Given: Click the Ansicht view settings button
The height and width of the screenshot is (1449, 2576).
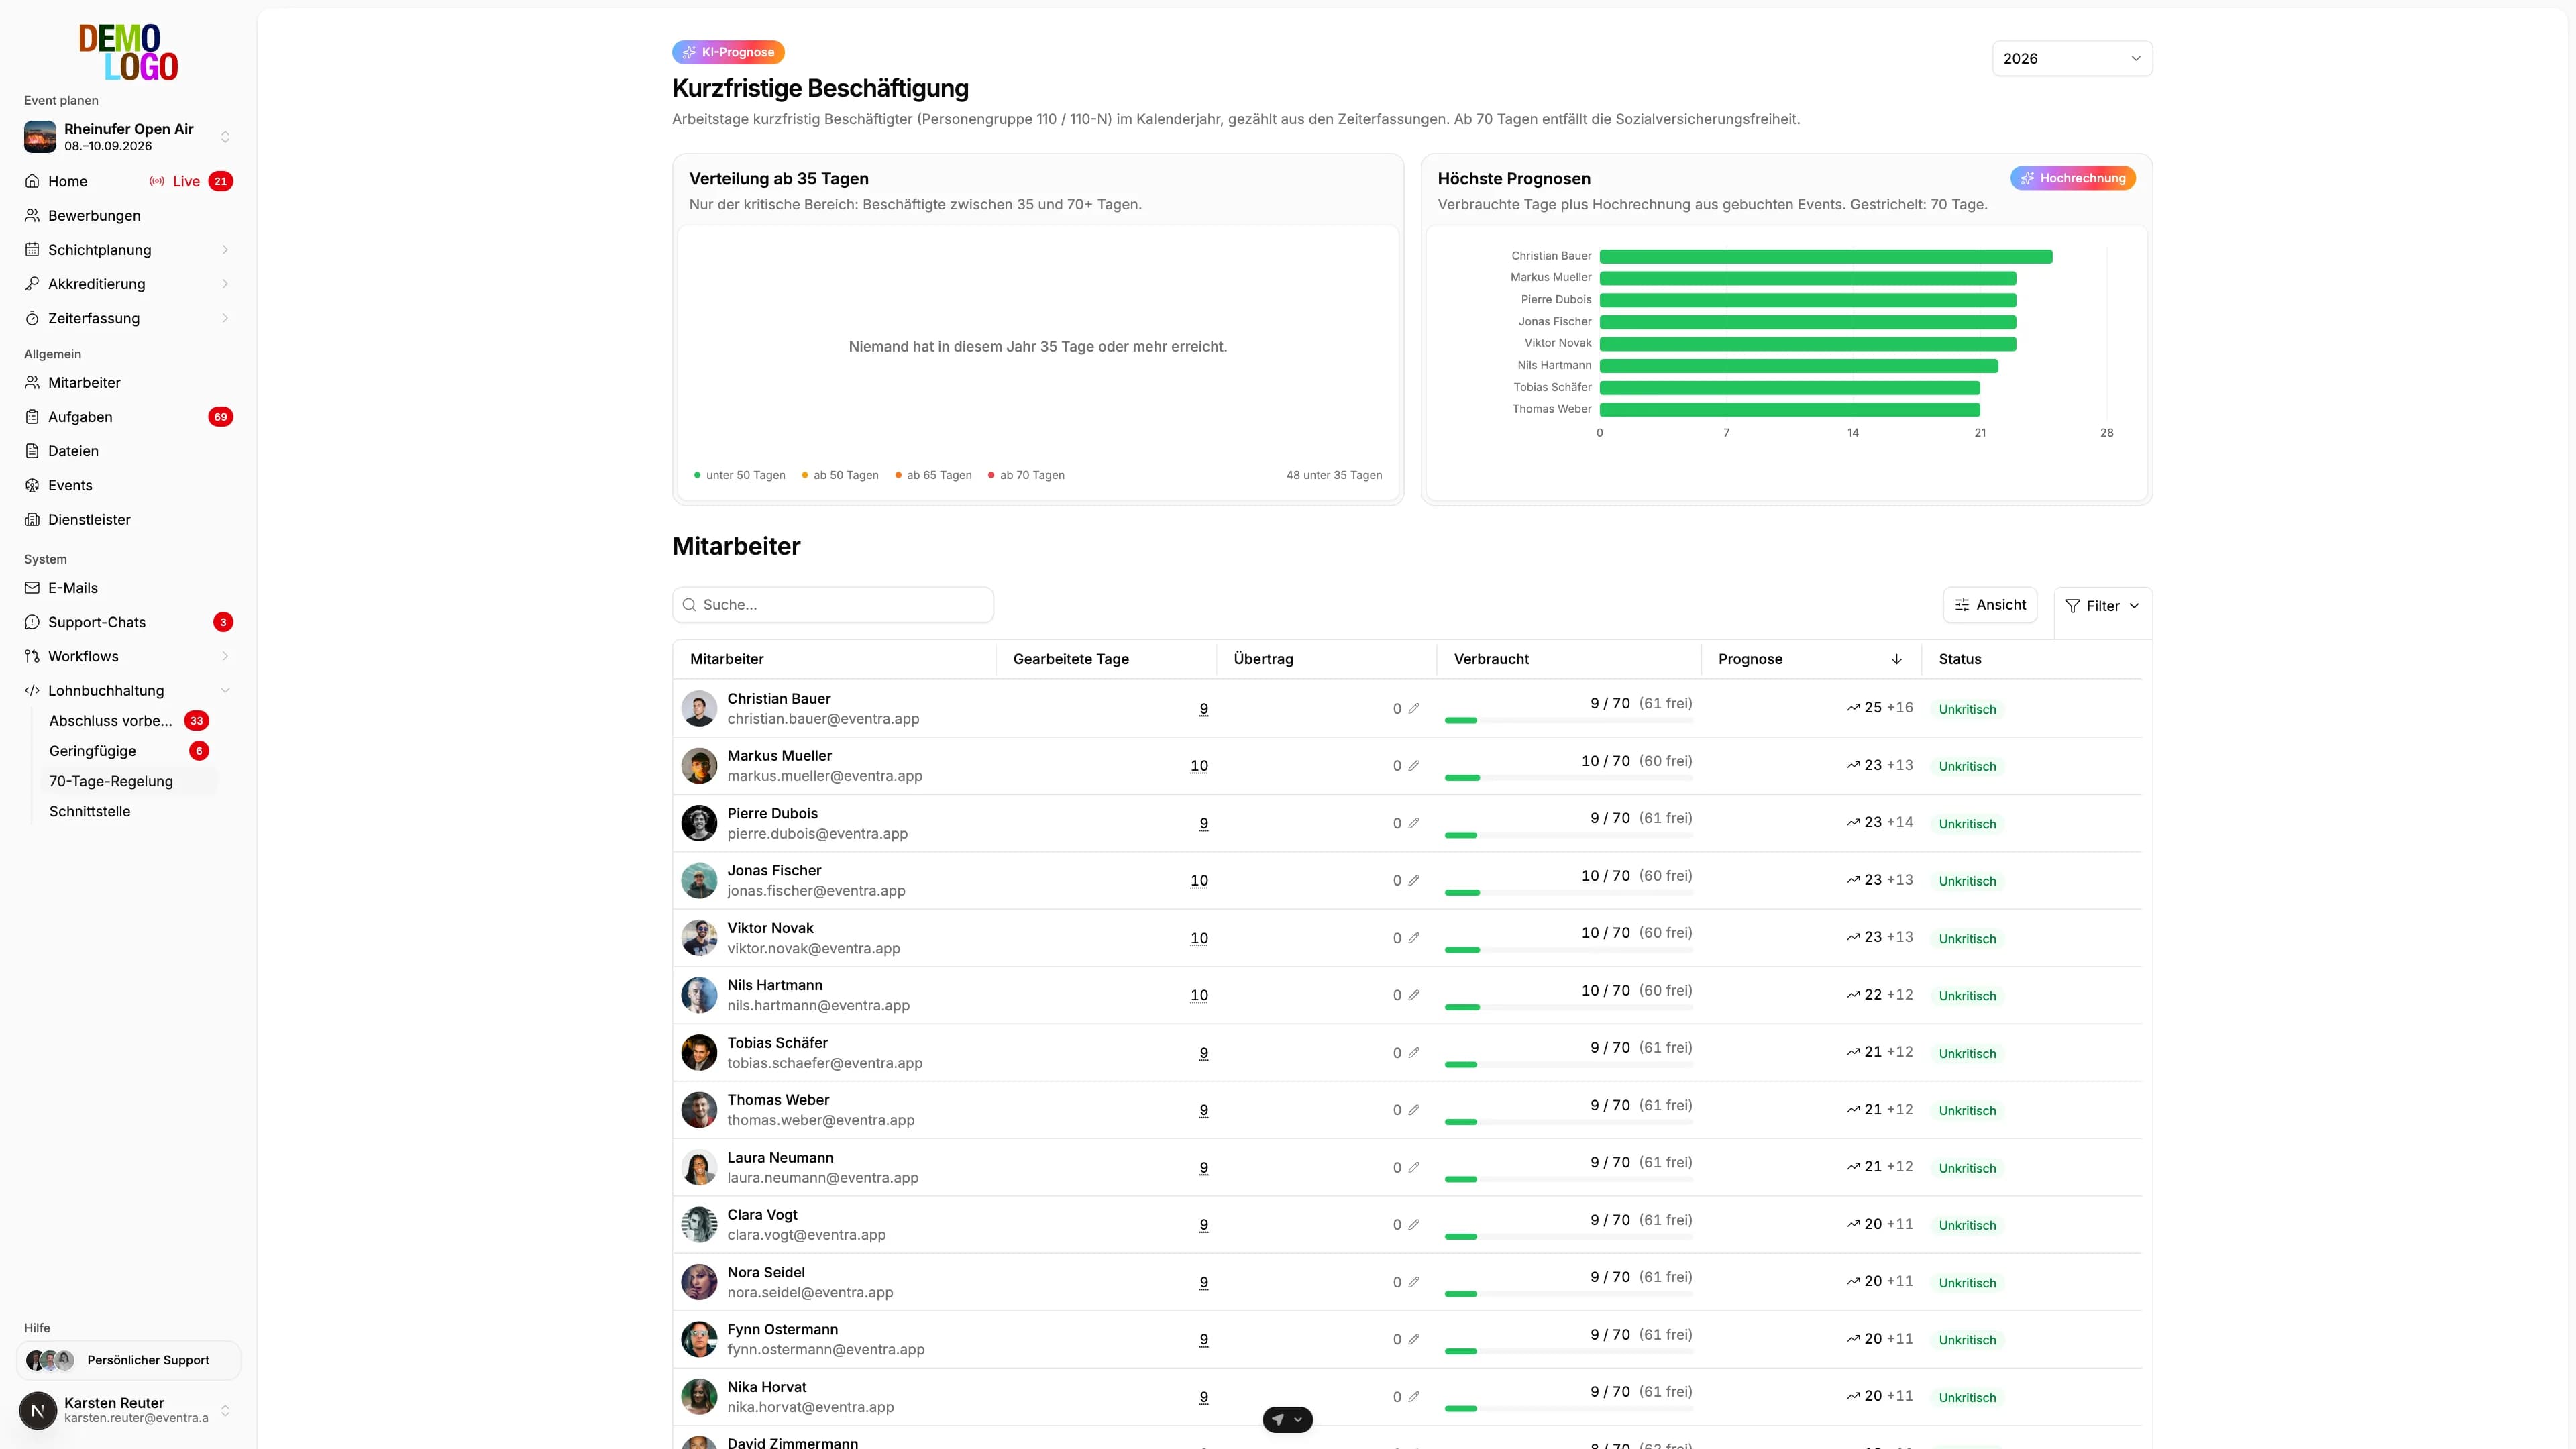Looking at the screenshot, I should click(x=1990, y=605).
